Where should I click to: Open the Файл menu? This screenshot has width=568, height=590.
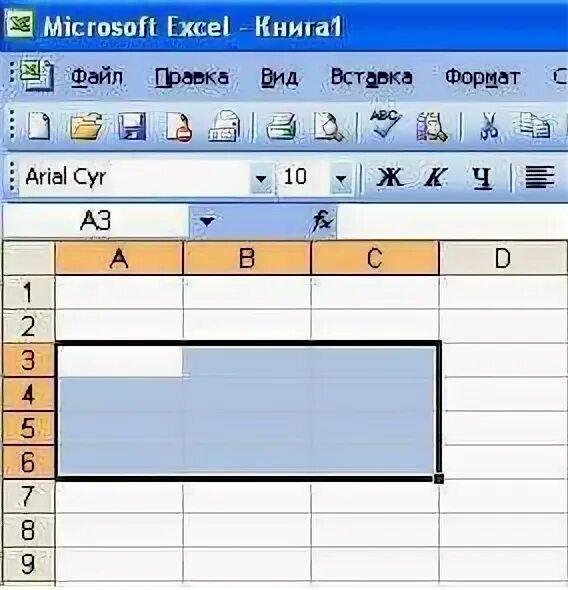pos(97,78)
